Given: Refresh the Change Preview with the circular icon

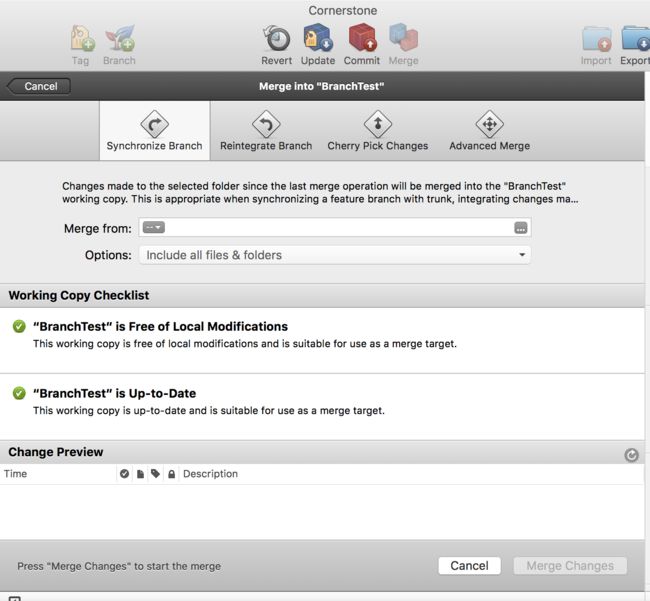Looking at the screenshot, I should pyautogui.click(x=631, y=455).
